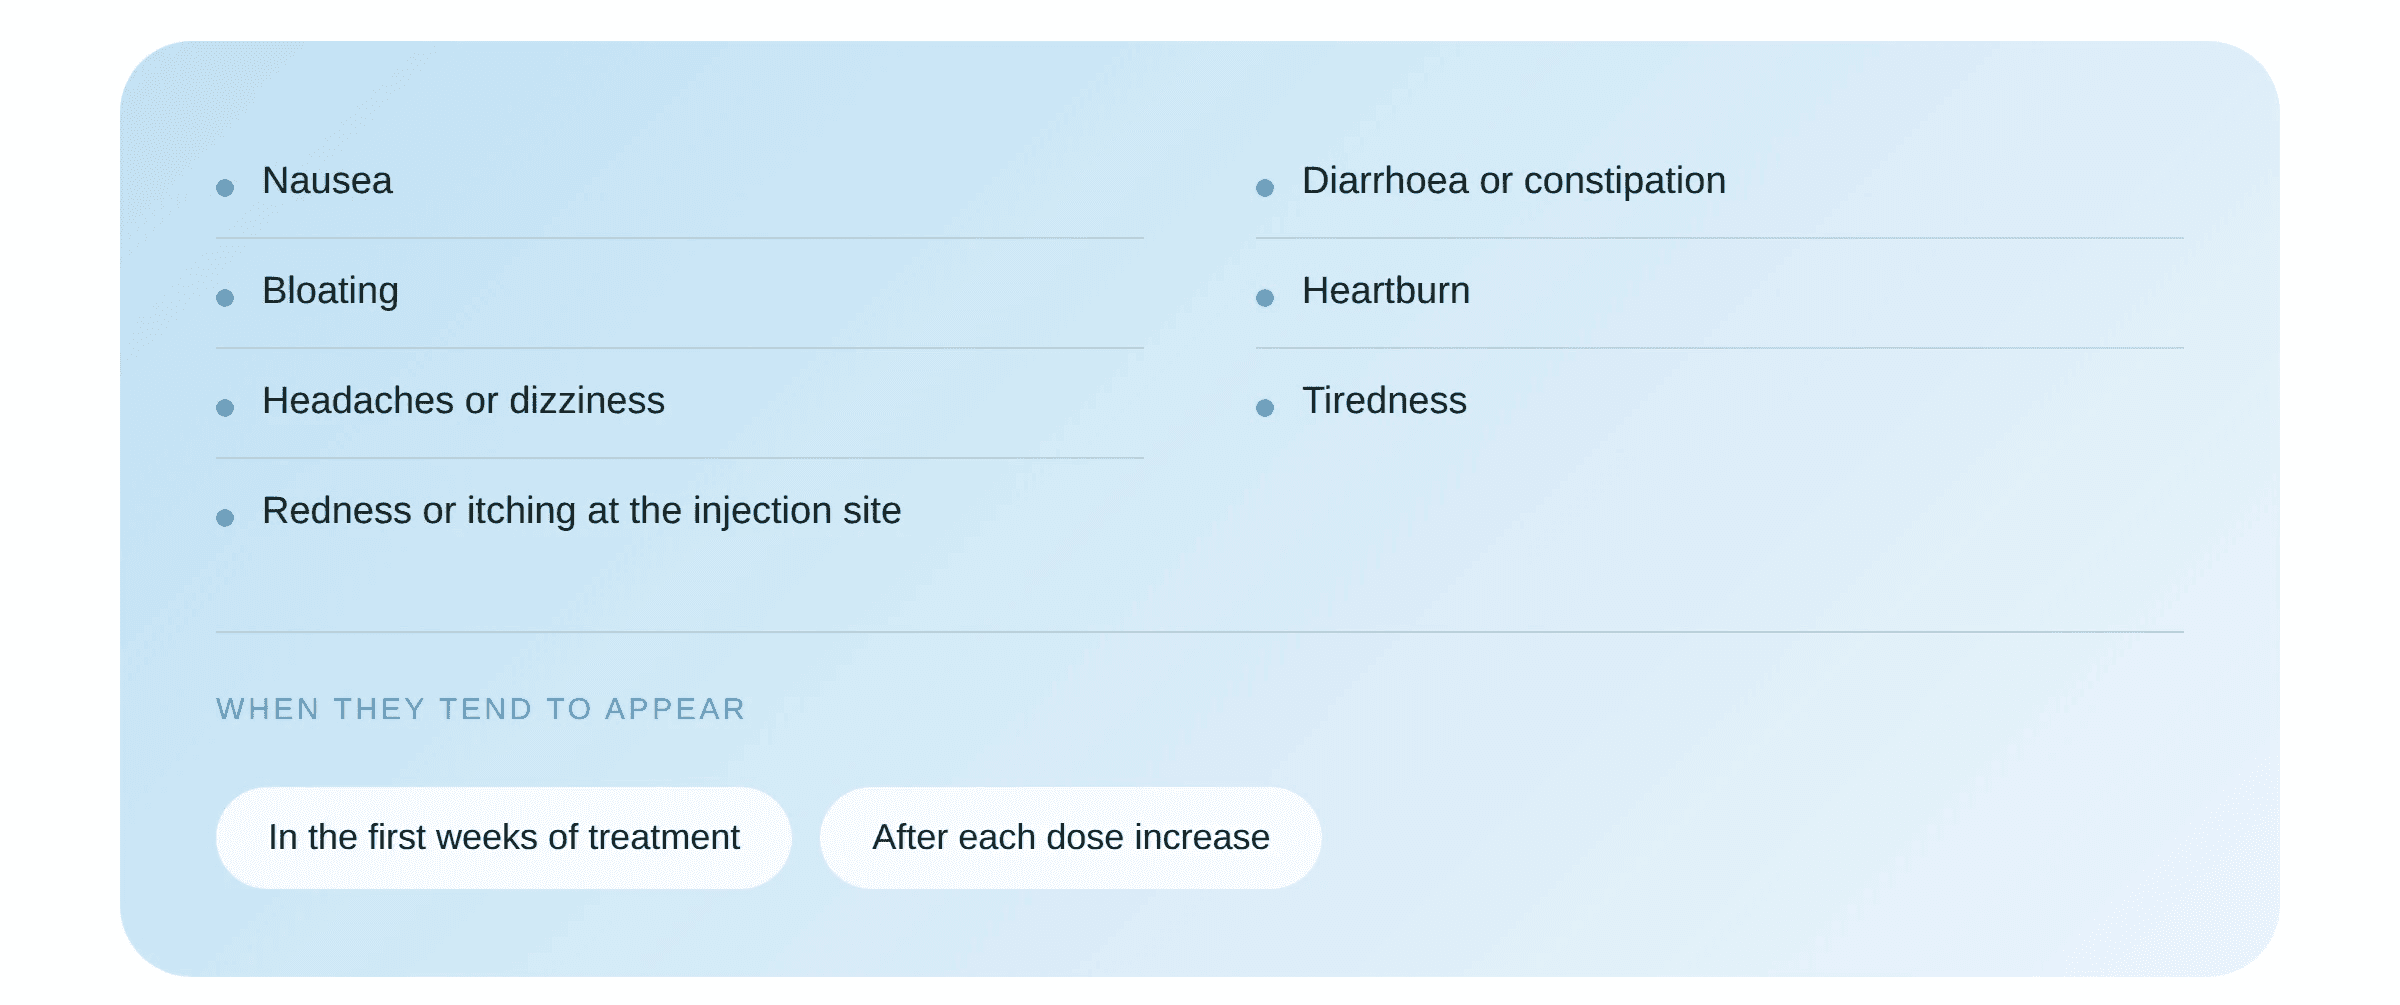Click the bullet dot beside Bloating
The image size is (2400, 1005).
[x=225, y=298]
